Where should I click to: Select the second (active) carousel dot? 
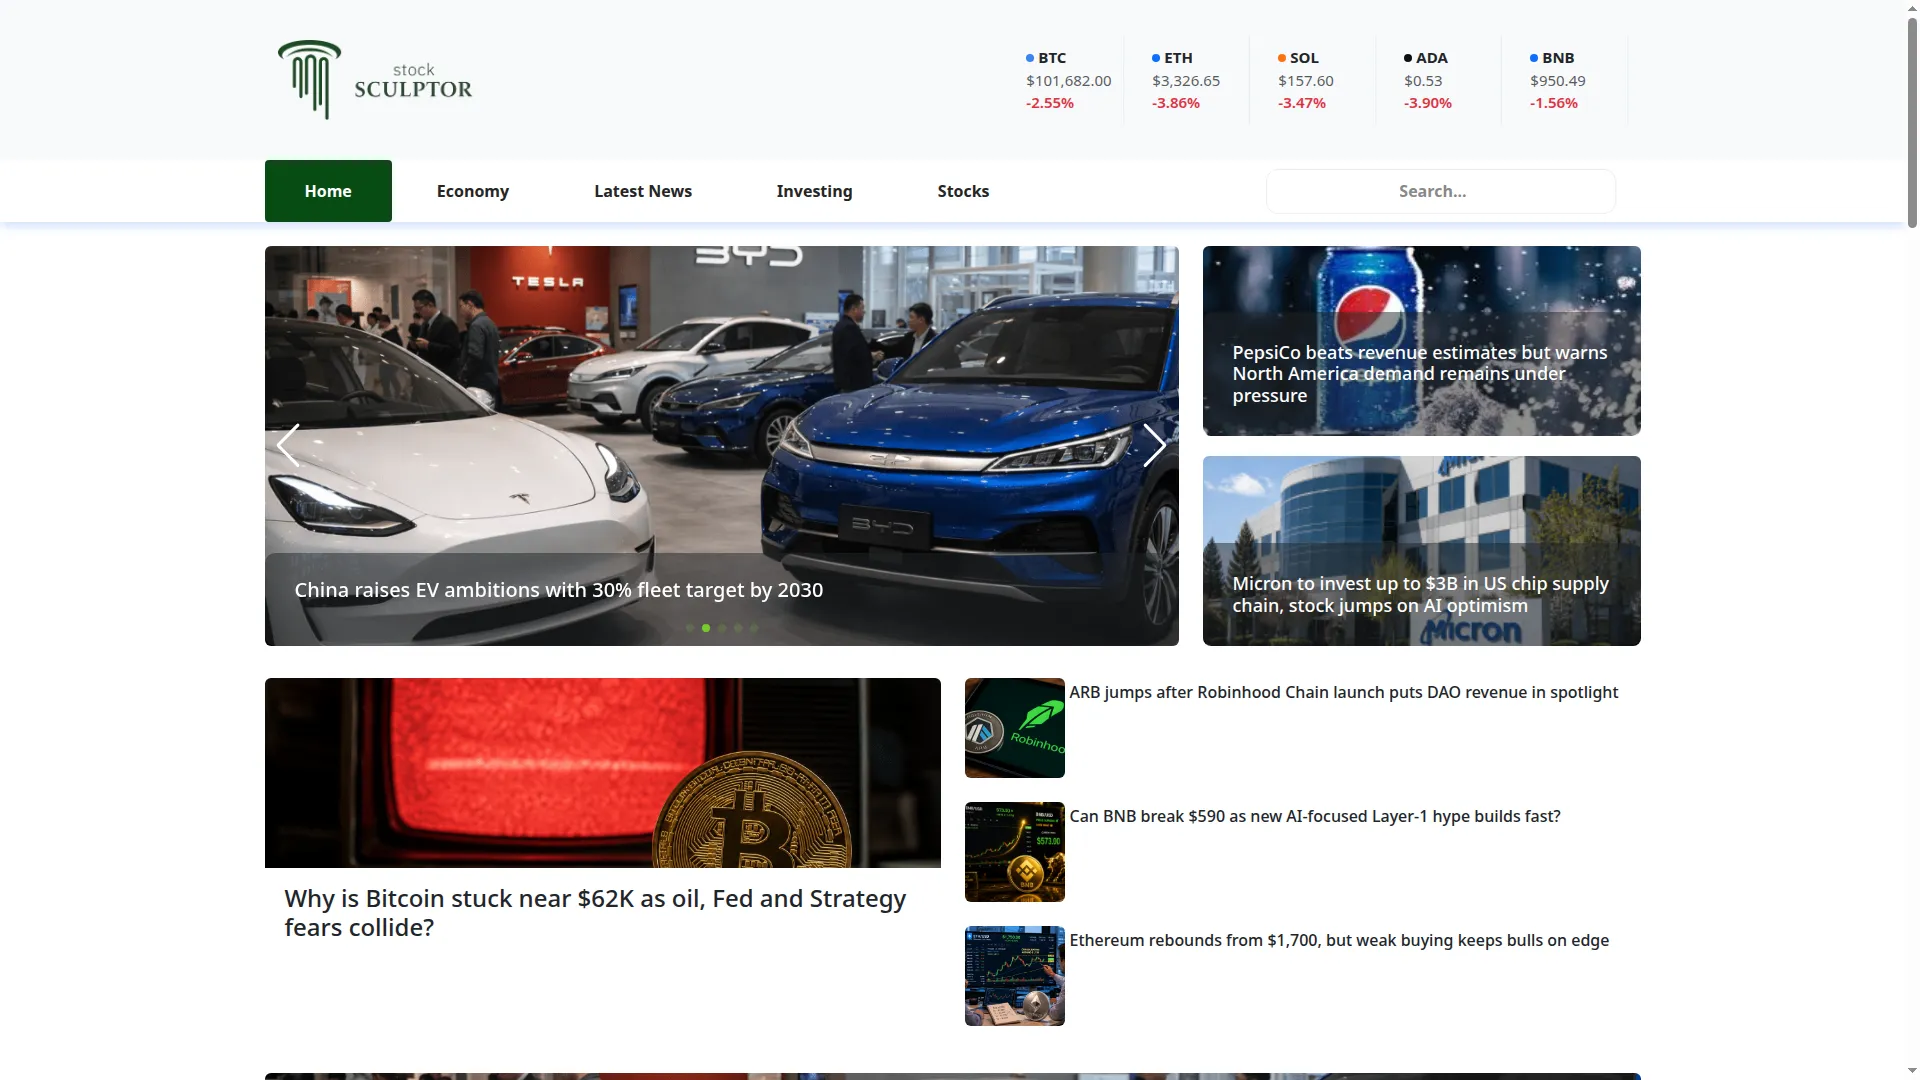[706, 628]
